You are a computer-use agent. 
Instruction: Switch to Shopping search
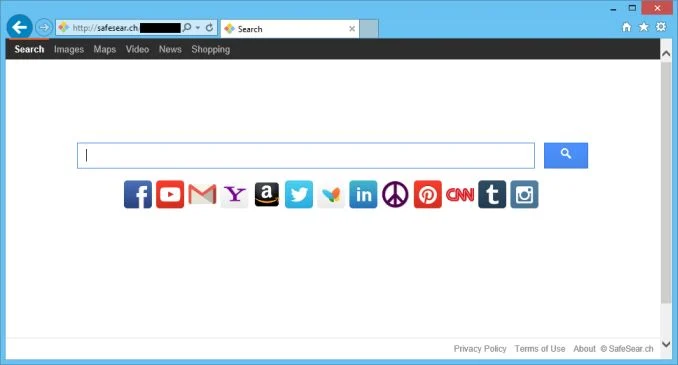211,49
